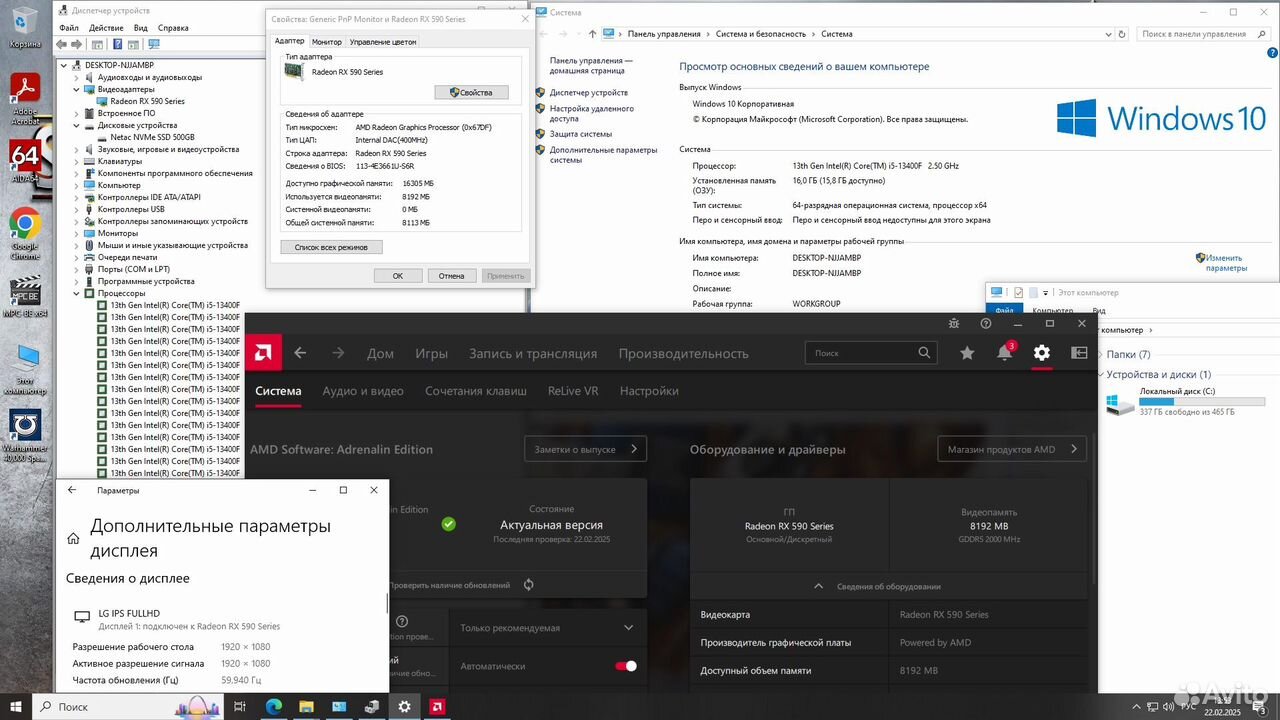Open the AIDA64 desktop shortcut
The height and width of the screenshot is (720, 1280).
click(x=25, y=162)
